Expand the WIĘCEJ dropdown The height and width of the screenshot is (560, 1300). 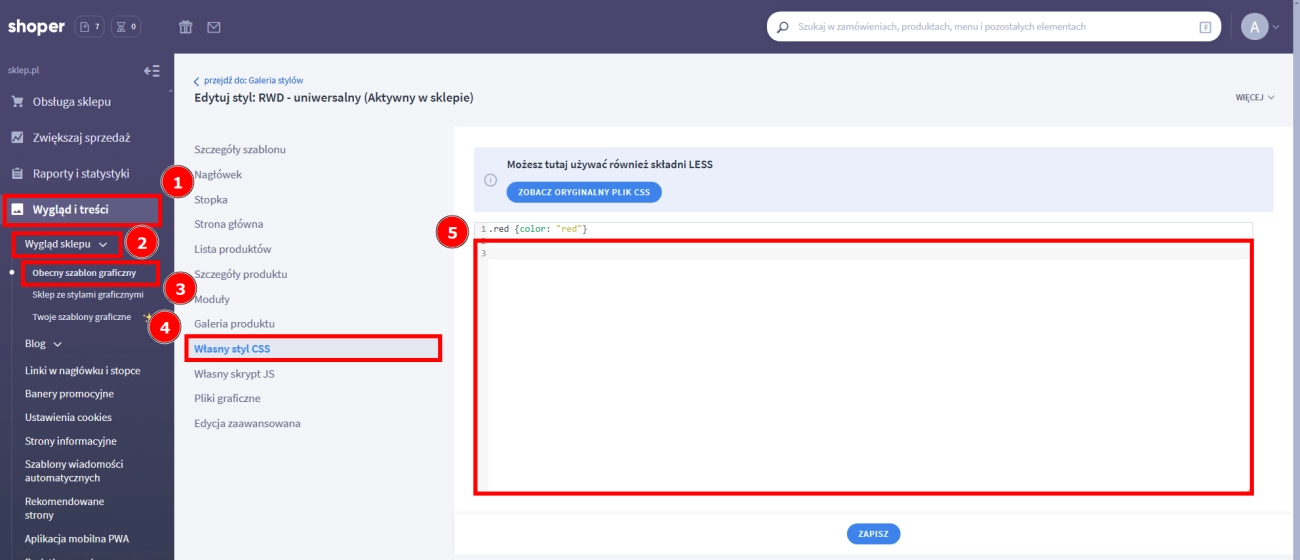pos(1255,98)
